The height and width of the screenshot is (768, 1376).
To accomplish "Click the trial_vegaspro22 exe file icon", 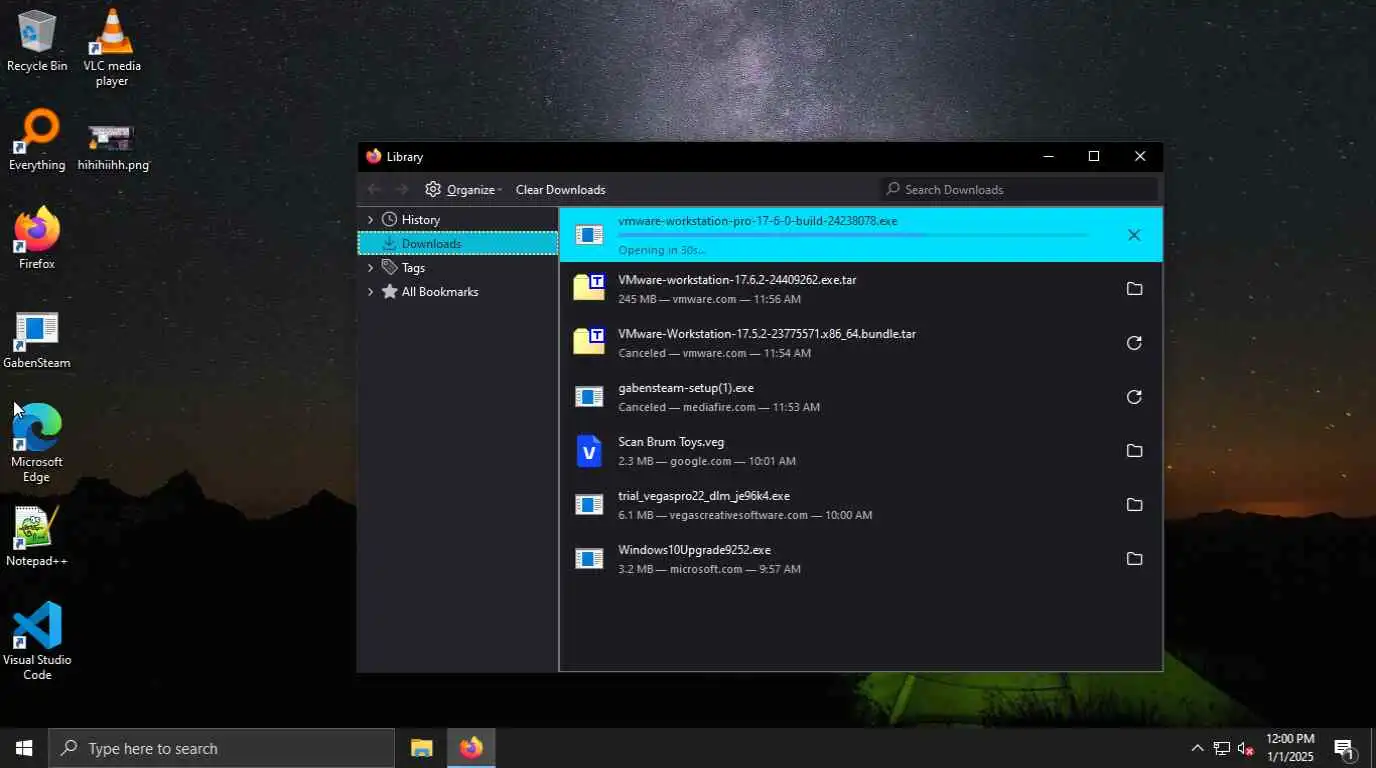I will pyautogui.click(x=589, y=505).
